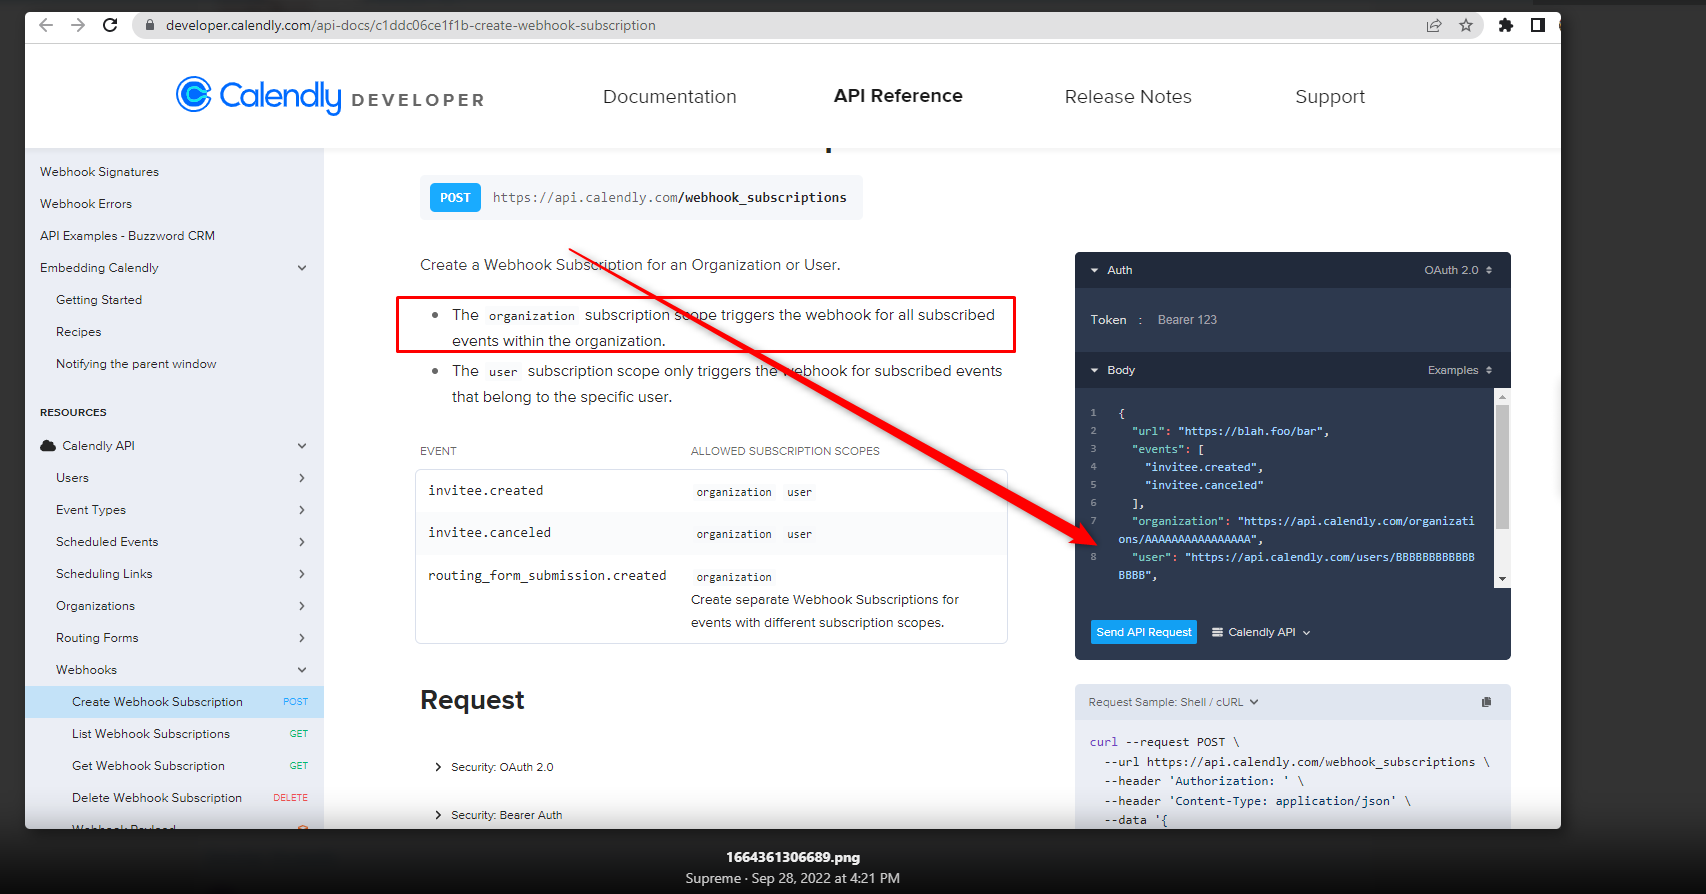
Task: Collapse the Auth panel
Action: click(1111, 270)
